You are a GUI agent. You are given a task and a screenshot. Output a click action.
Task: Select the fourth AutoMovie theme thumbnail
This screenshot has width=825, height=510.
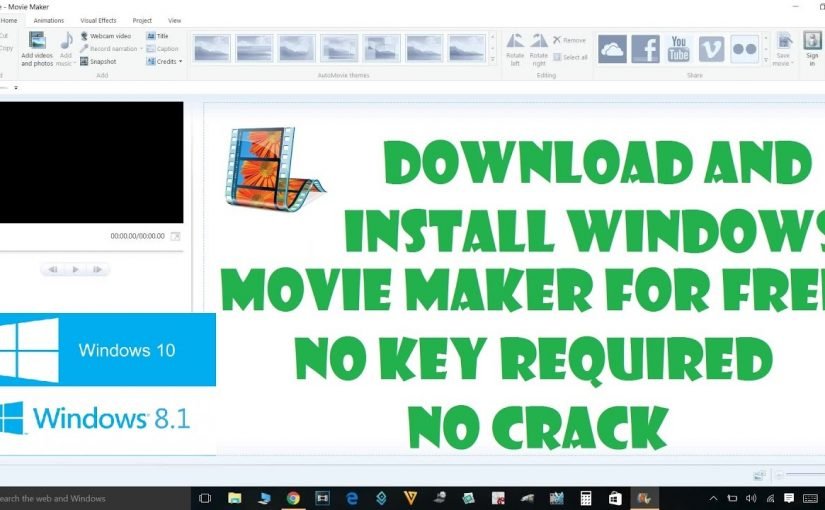point(339,48)
